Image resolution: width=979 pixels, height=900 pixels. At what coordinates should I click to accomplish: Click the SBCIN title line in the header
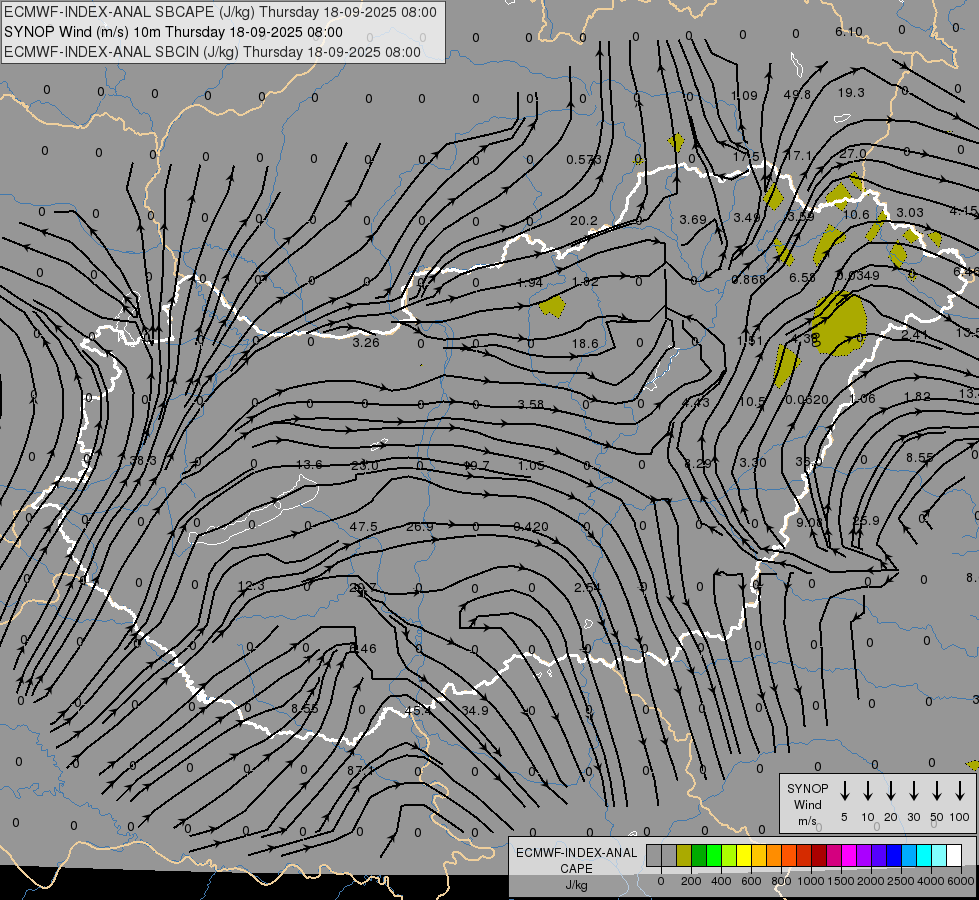tap(212, 52)
